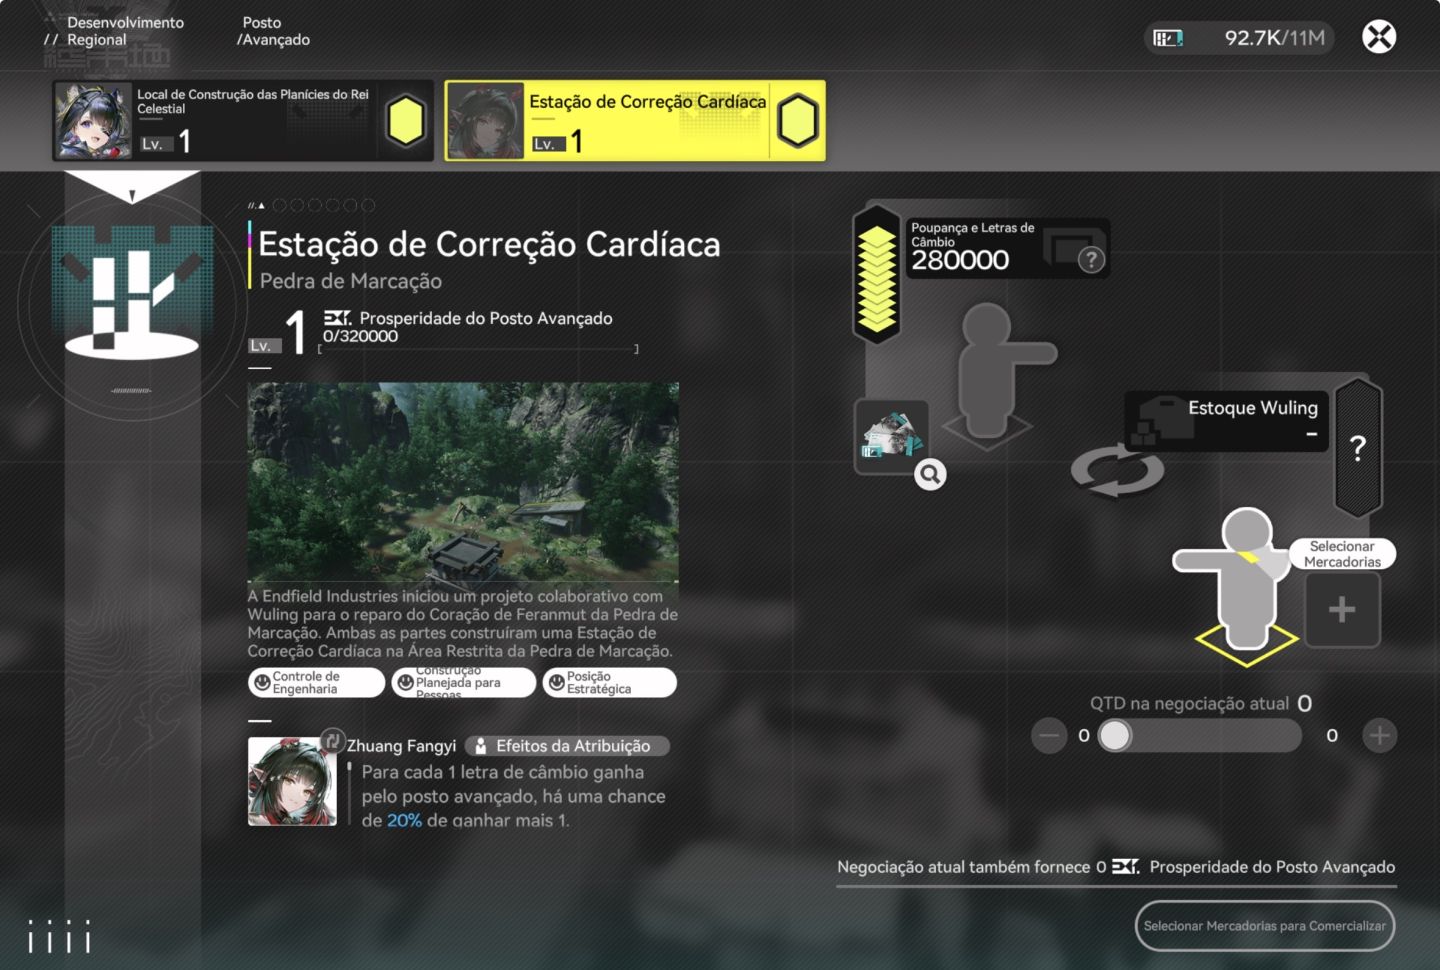Add merchandise with the plus tile
Screen dimensions: 1440x970
[1342, 610]
